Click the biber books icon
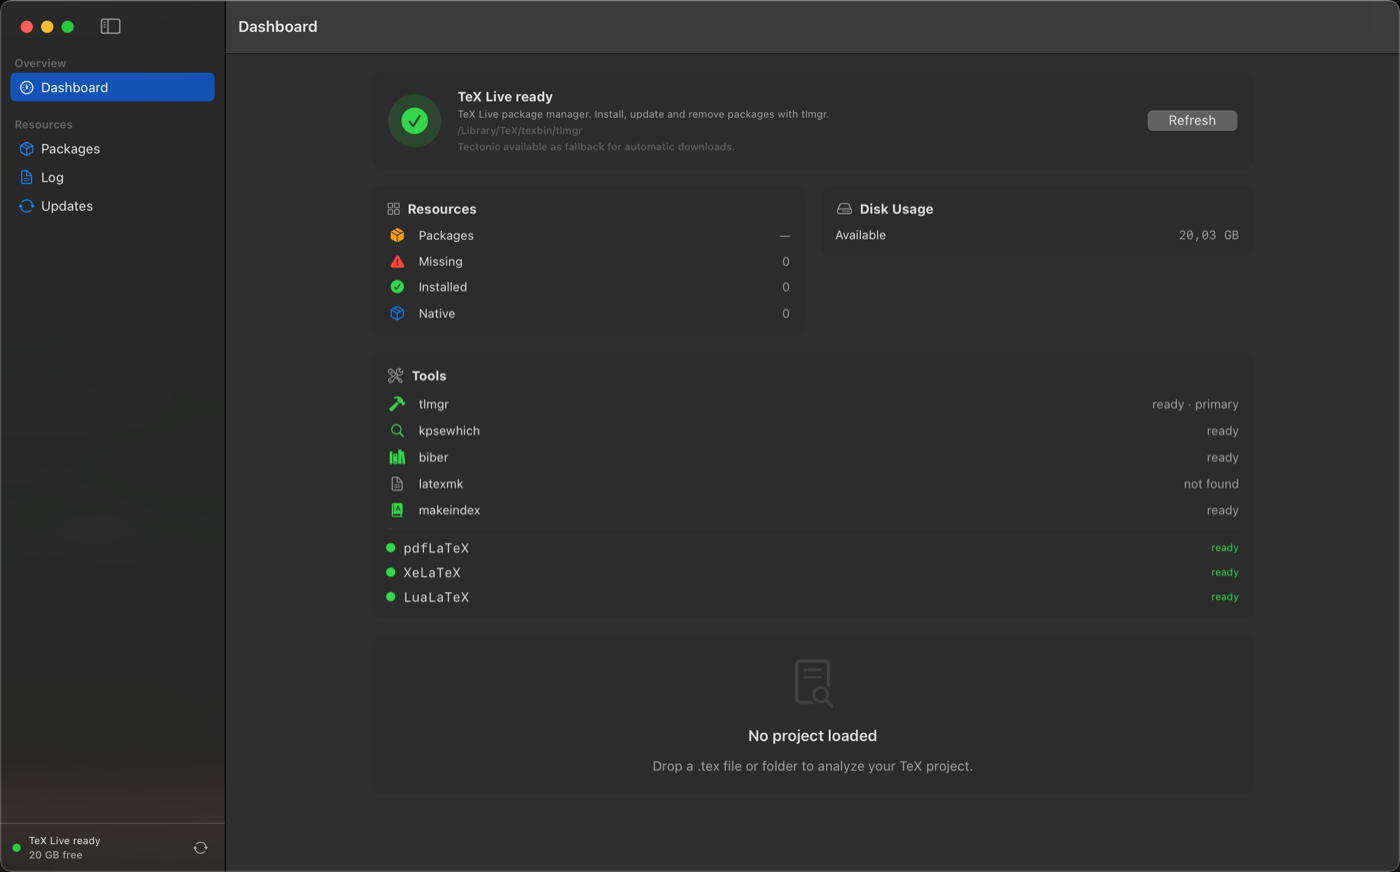Image resolution: width=1400 pixels, height=872 pixels. [x=397, y=457]
